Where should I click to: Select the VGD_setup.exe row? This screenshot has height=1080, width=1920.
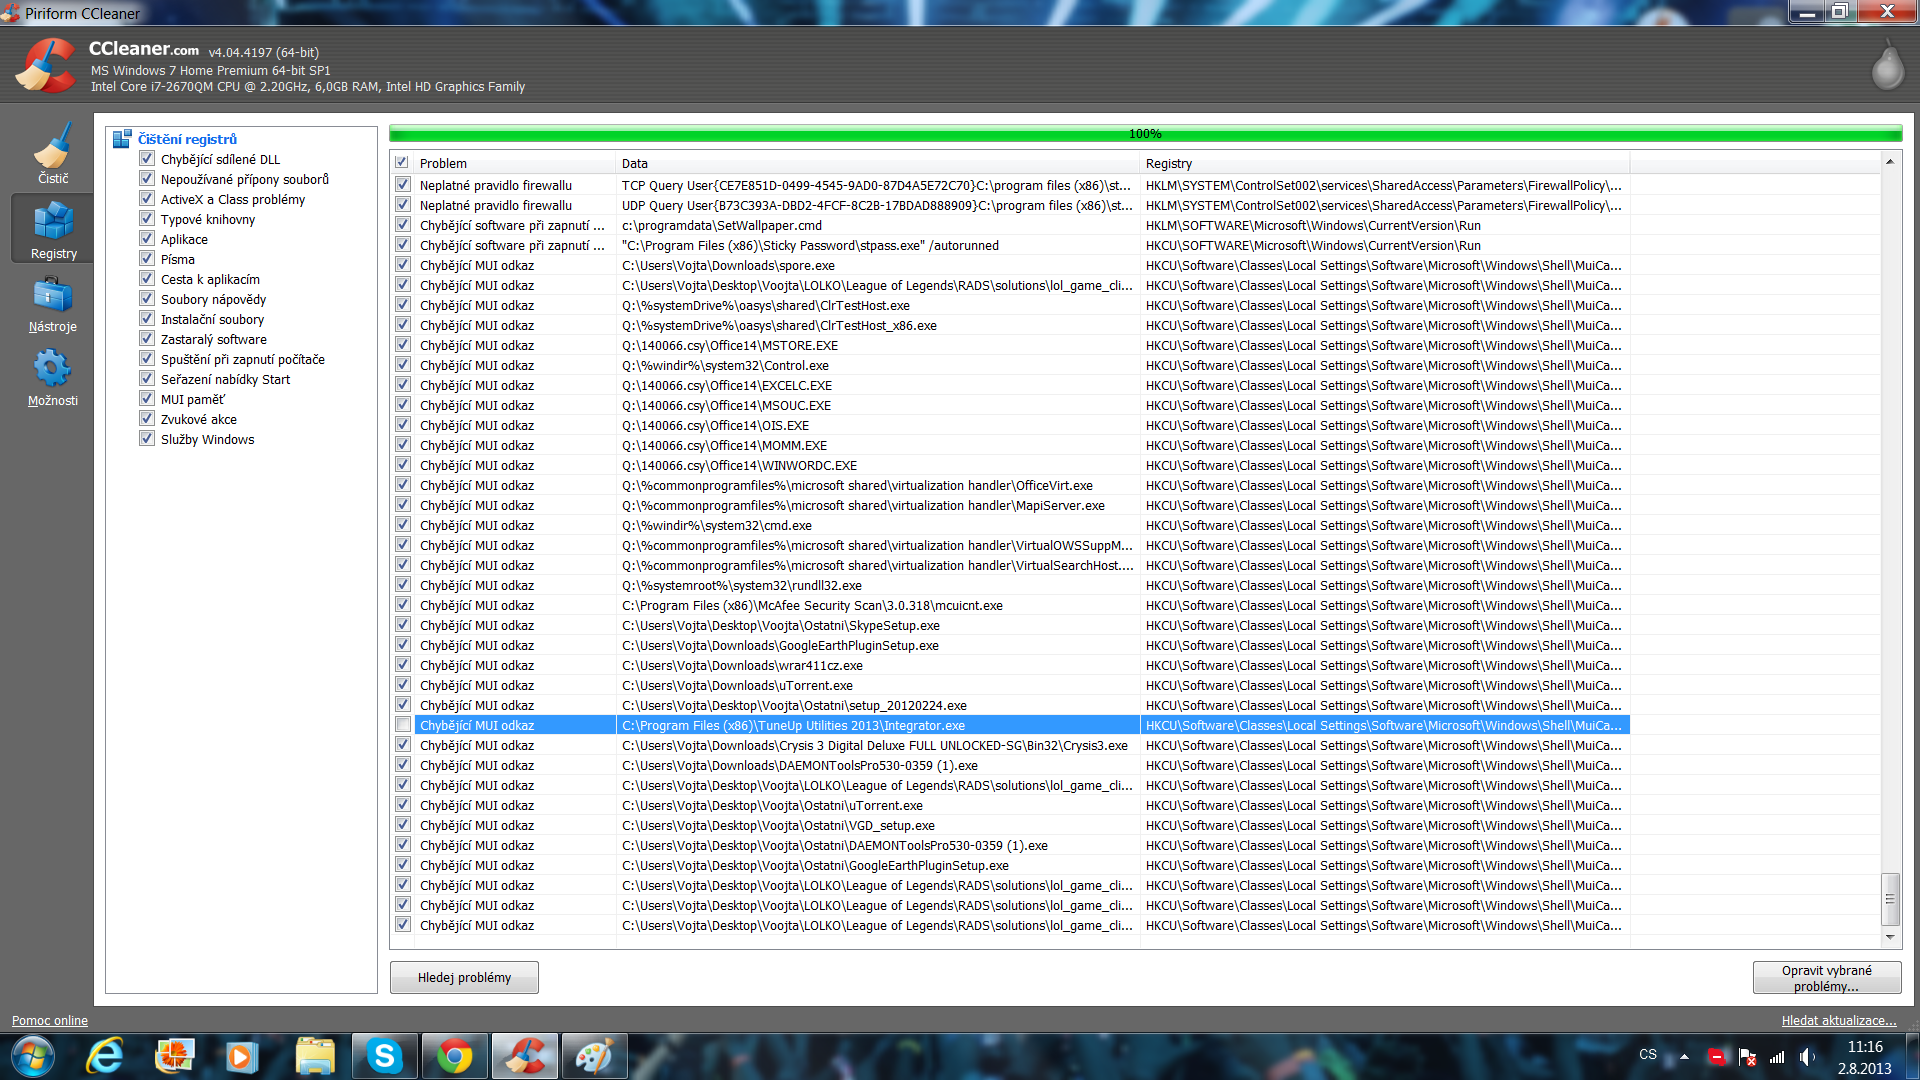click(x=1010, y=825)
